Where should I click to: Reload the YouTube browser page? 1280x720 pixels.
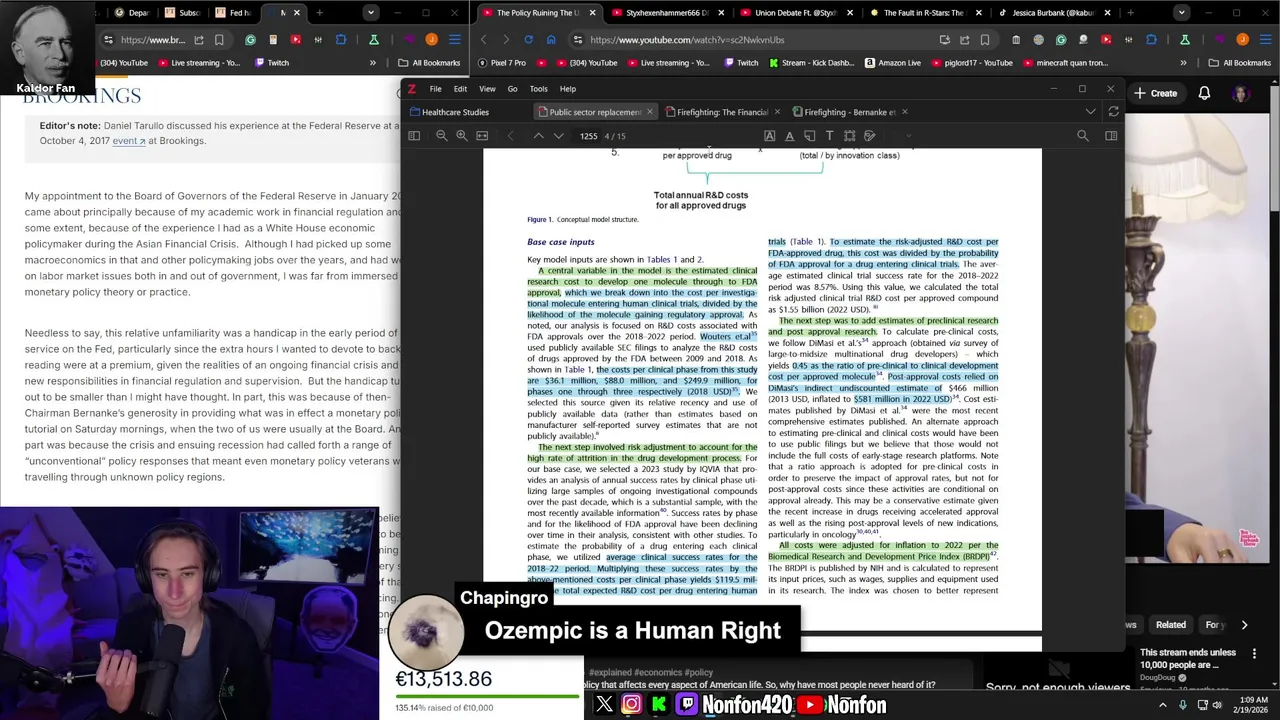tap(528, 40)
